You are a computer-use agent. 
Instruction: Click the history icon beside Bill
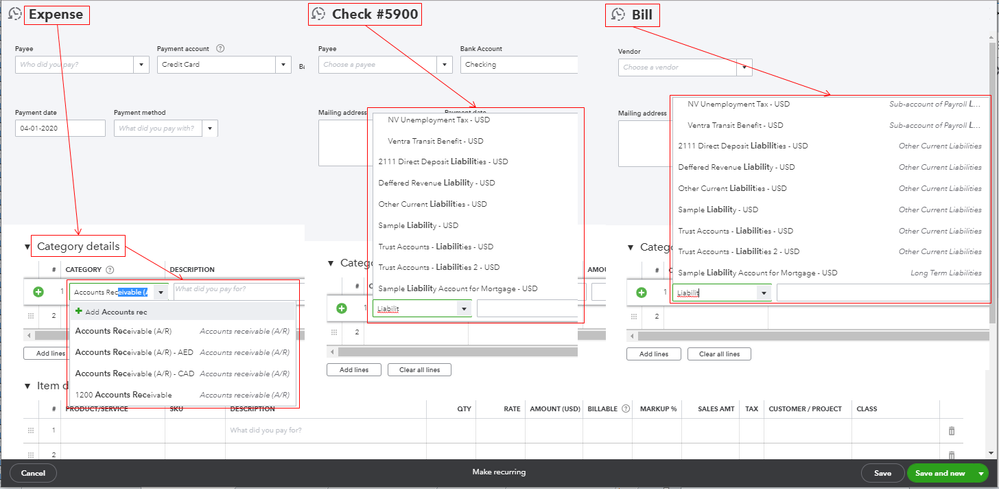pyautogui.click(x=617, y=15)
